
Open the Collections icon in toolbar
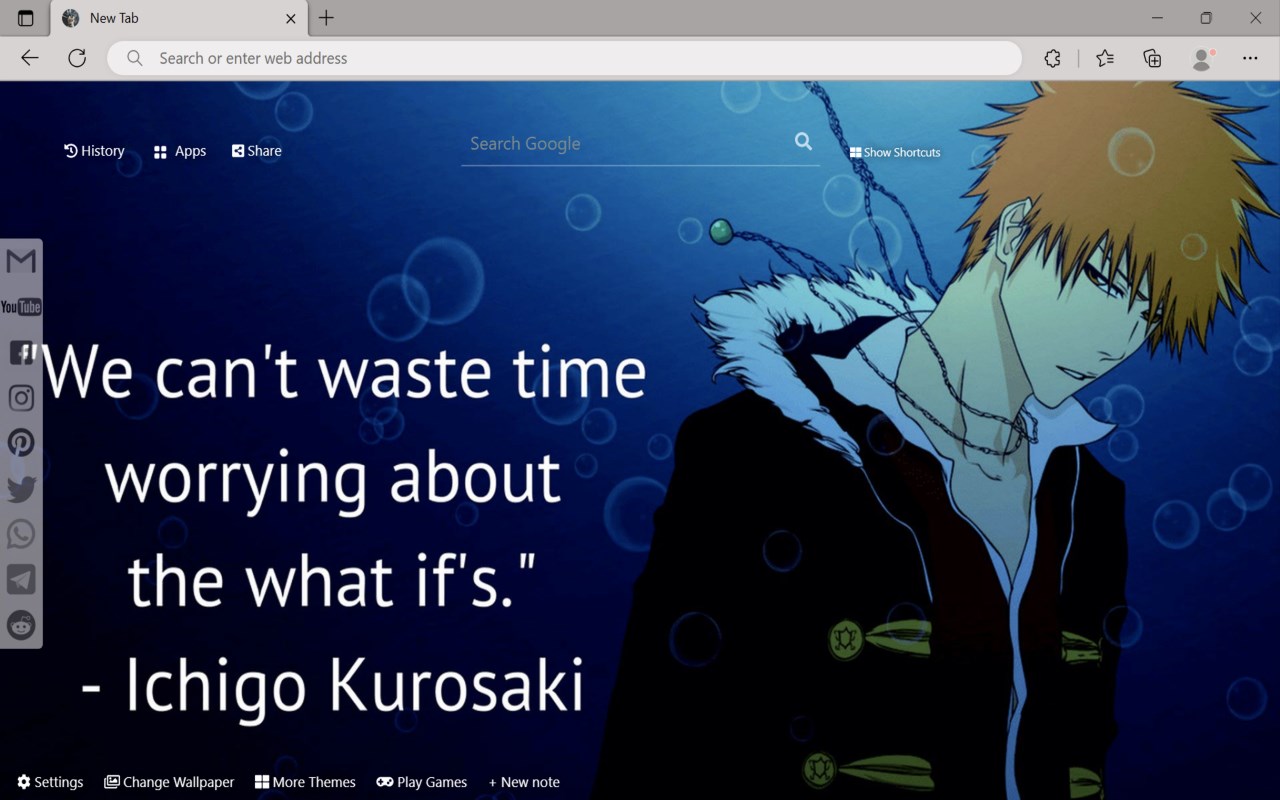coord(1152,58)
